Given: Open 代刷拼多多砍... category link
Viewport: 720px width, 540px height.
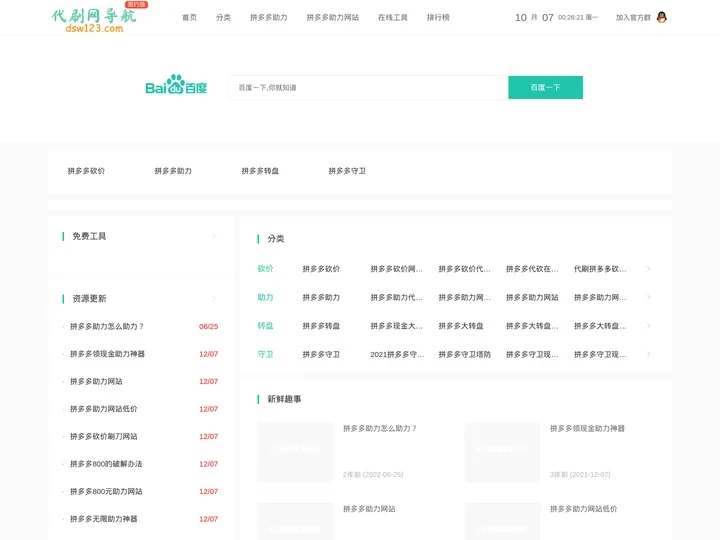Looking at the screenshot, I should click(600, 269).
